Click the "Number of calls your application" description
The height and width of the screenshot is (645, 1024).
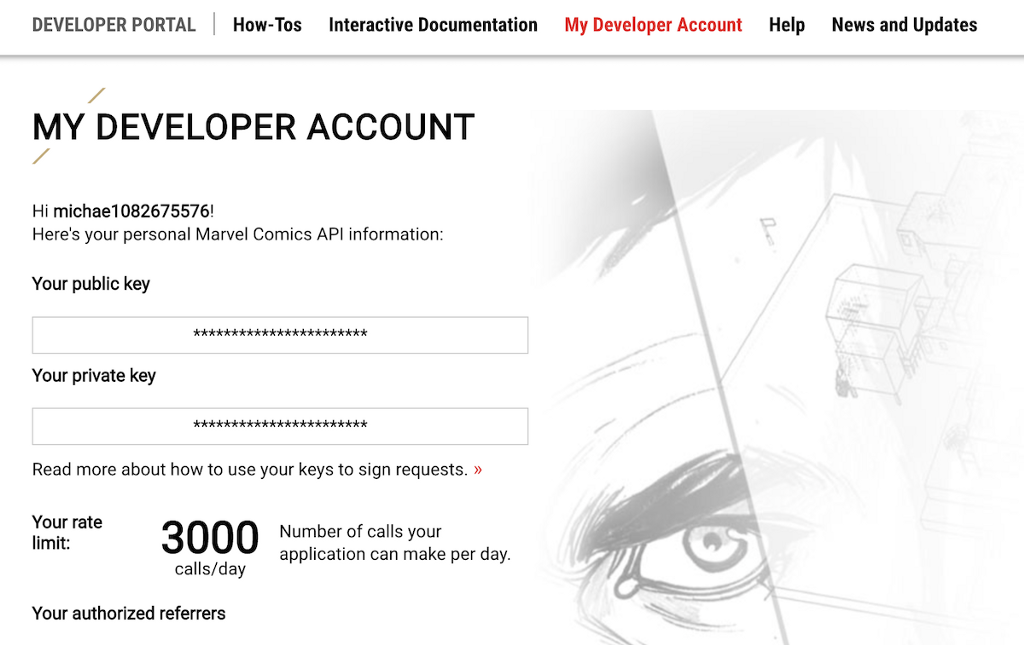point(395,543)
